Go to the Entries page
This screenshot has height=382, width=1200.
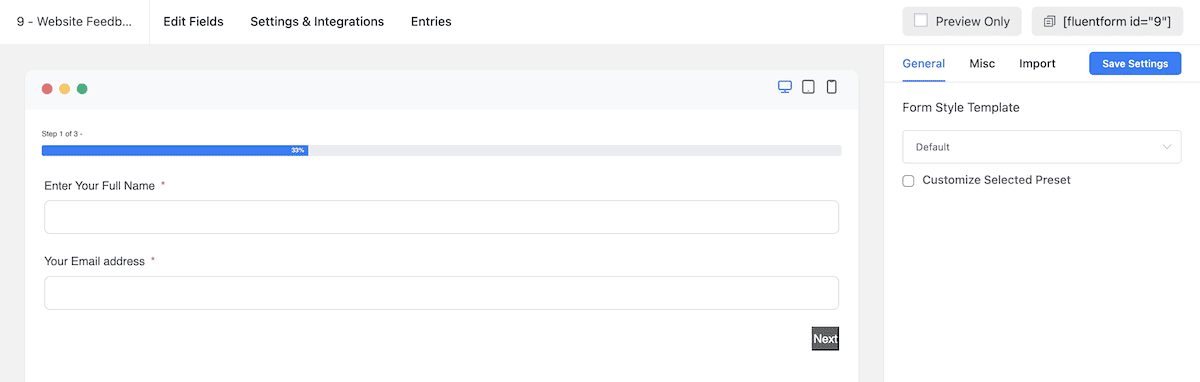[x=431, y=21]
